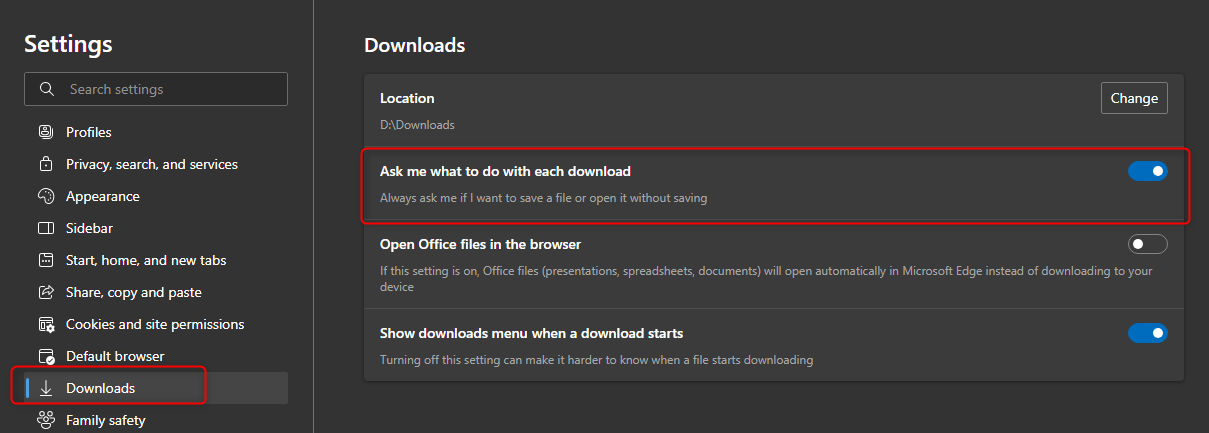
Task: Go to Appearance settings
Action: (156, 196)
